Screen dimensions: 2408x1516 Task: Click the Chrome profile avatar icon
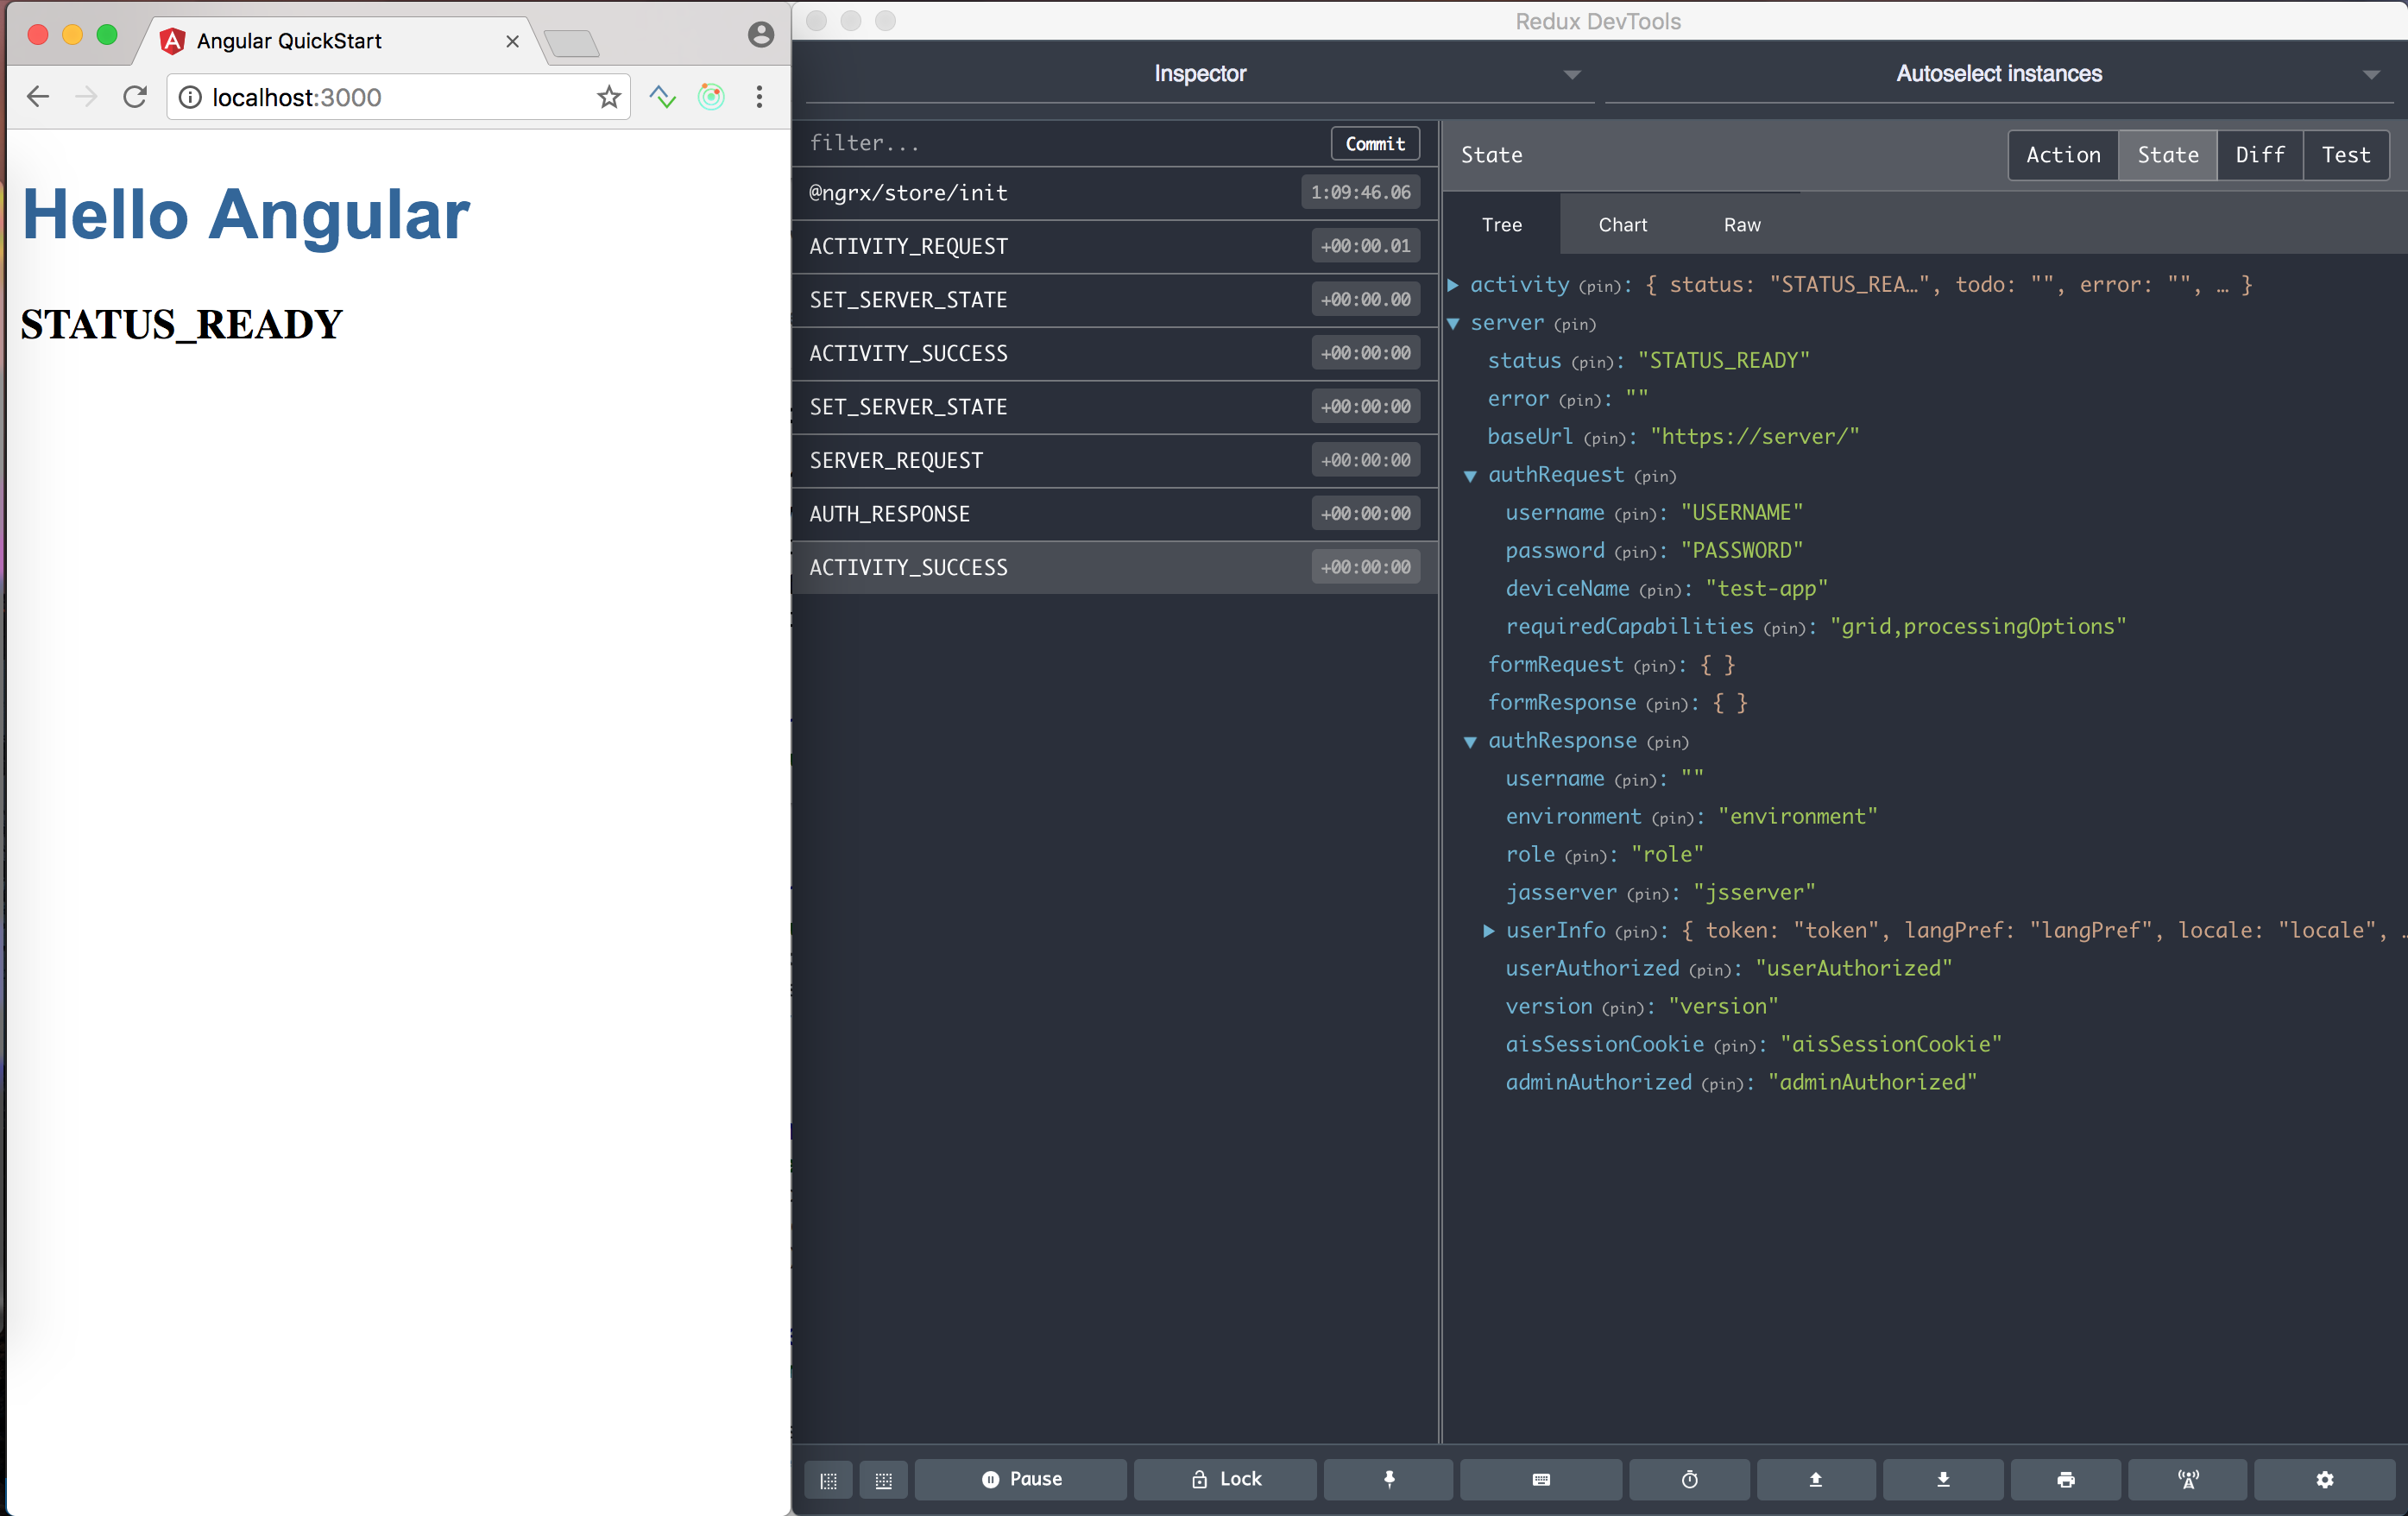pos(760,35)
